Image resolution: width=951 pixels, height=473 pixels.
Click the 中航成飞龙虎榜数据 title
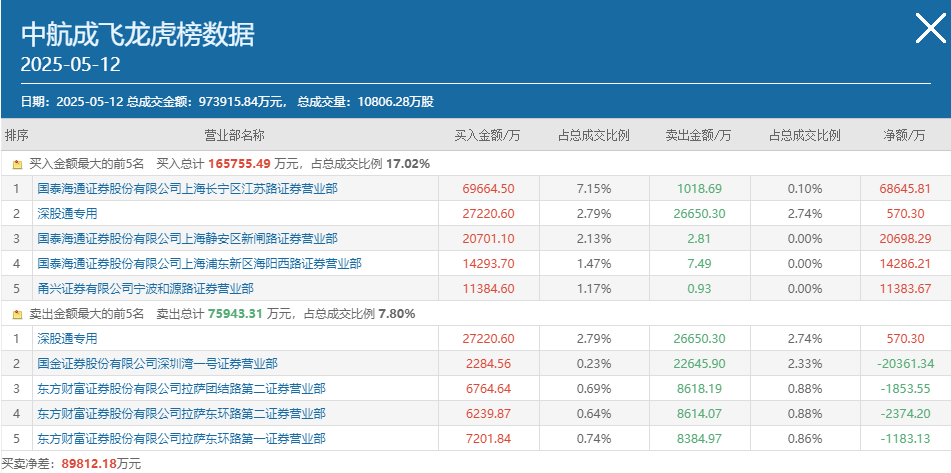pyautogui.click(x=138, y=35)
